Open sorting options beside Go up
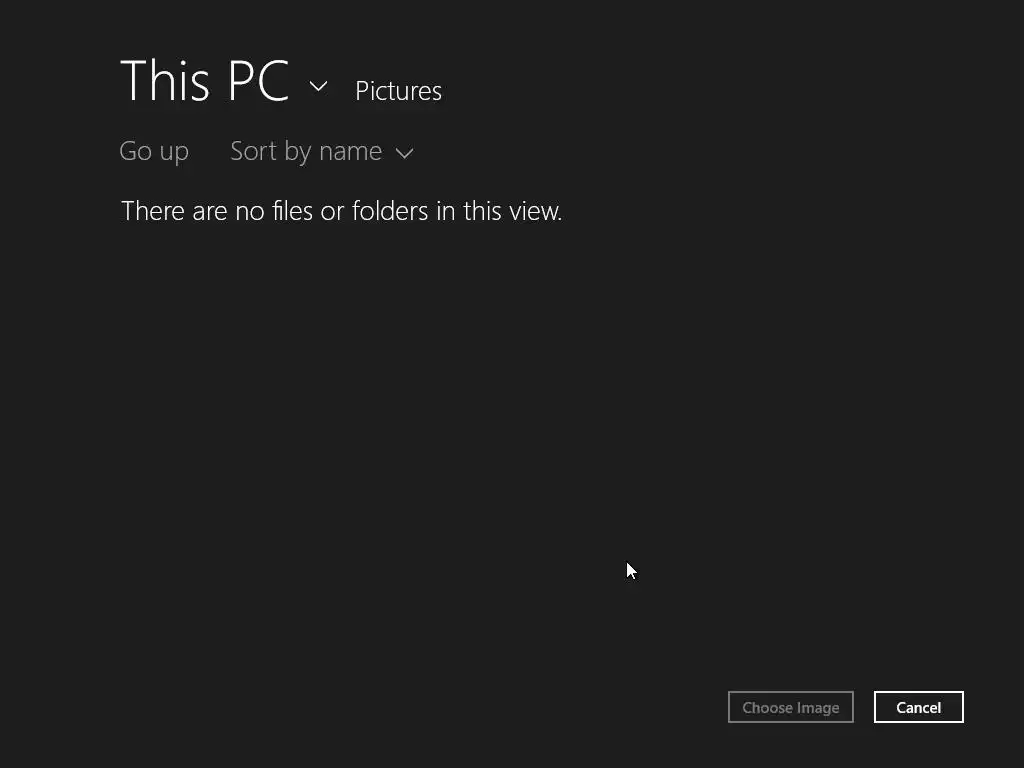1024x768 pixels. pos(320,151)
